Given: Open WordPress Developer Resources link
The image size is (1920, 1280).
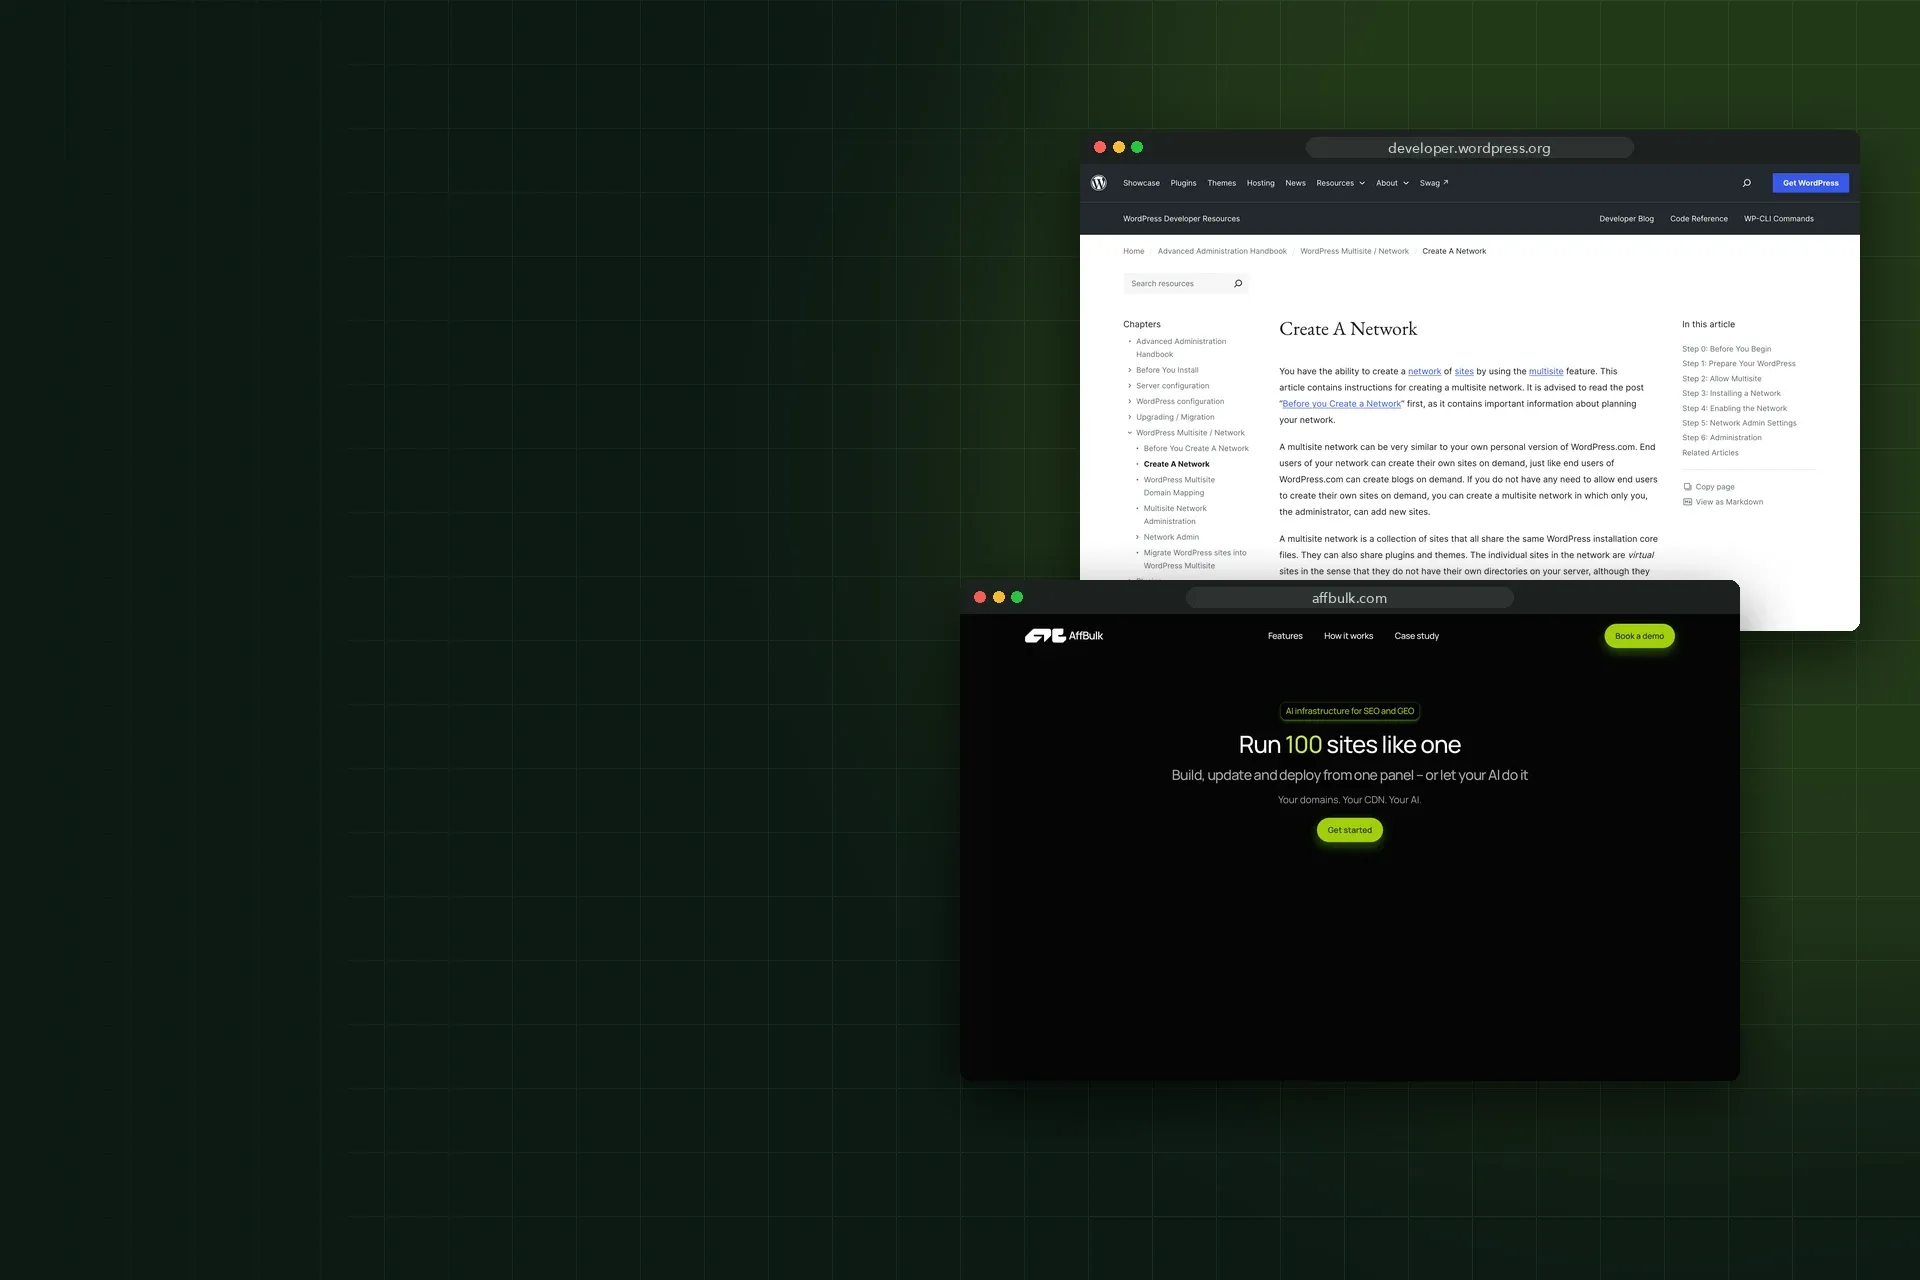Looking at the screenshot, I should pos(1181,219).
